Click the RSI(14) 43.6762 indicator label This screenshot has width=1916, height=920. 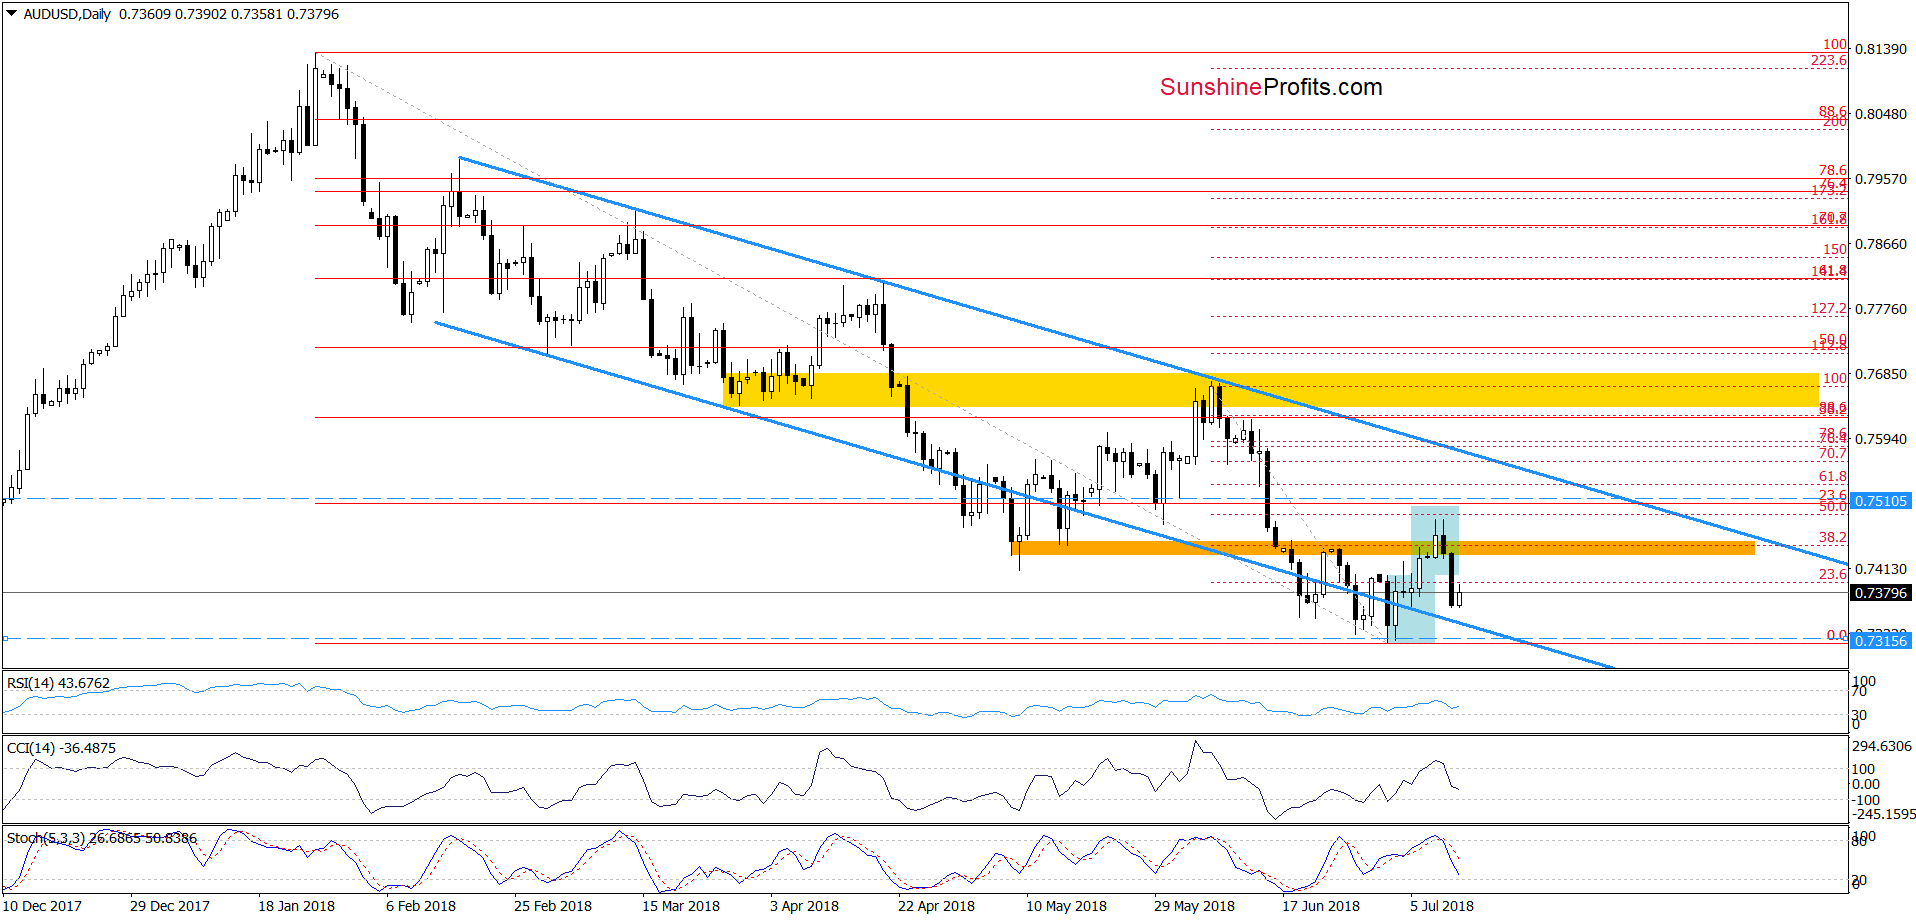58,683
